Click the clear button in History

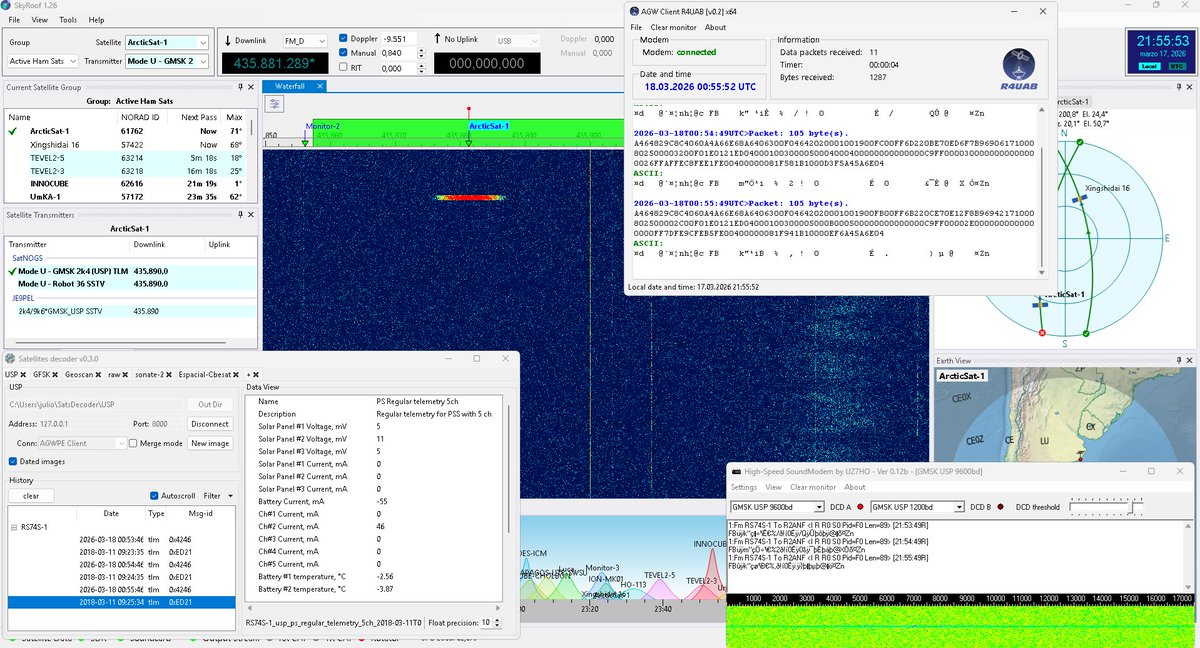[x=31, y=496]
